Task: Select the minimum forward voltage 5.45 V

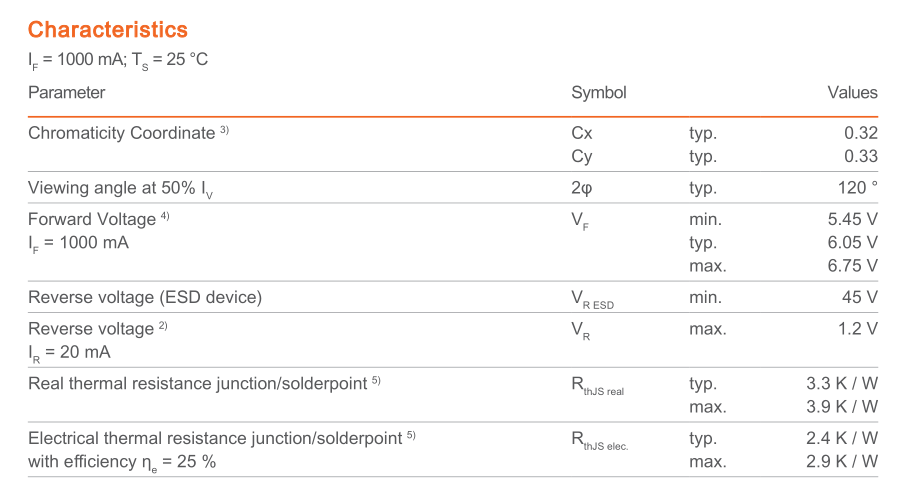Action: 852,219
